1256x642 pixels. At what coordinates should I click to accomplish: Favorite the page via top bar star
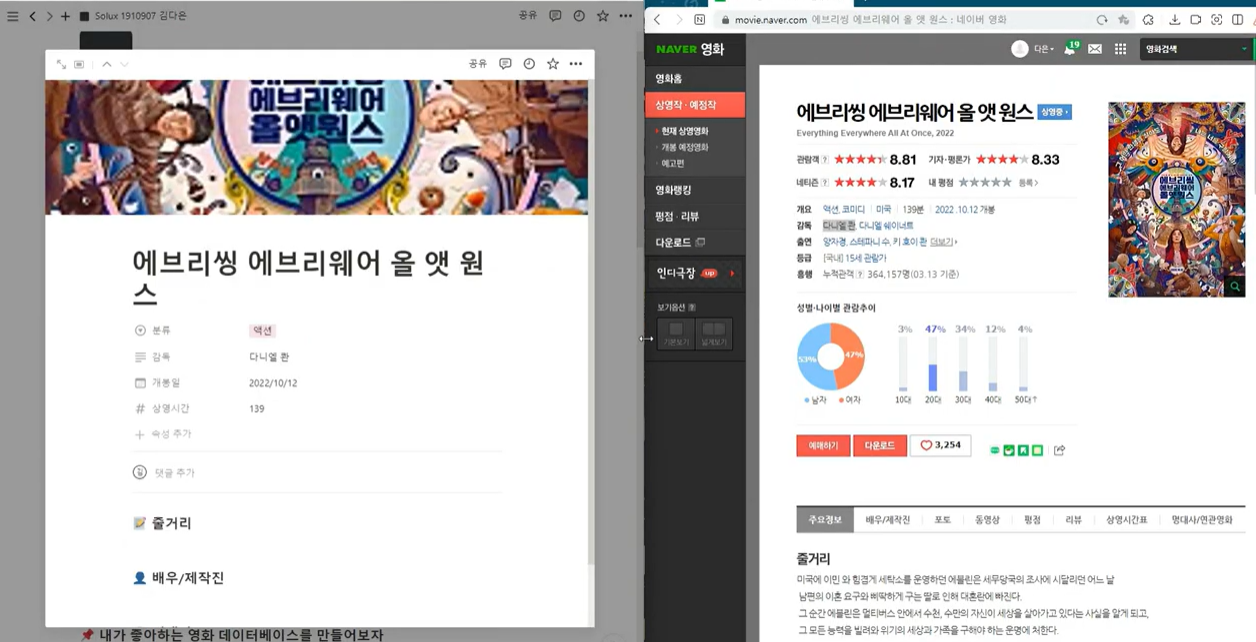coord(603,16)
